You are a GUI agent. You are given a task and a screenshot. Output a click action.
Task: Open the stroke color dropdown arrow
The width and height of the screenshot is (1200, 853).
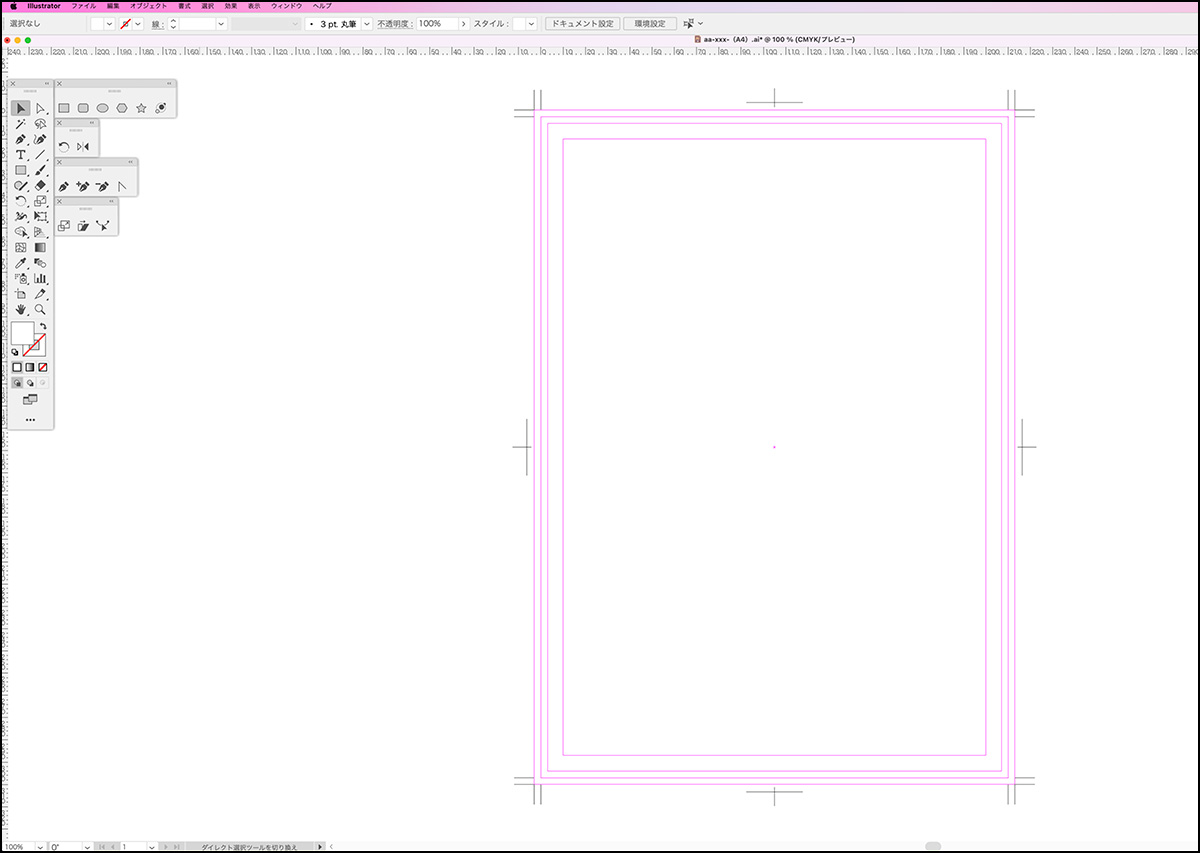tap(138, 23)
